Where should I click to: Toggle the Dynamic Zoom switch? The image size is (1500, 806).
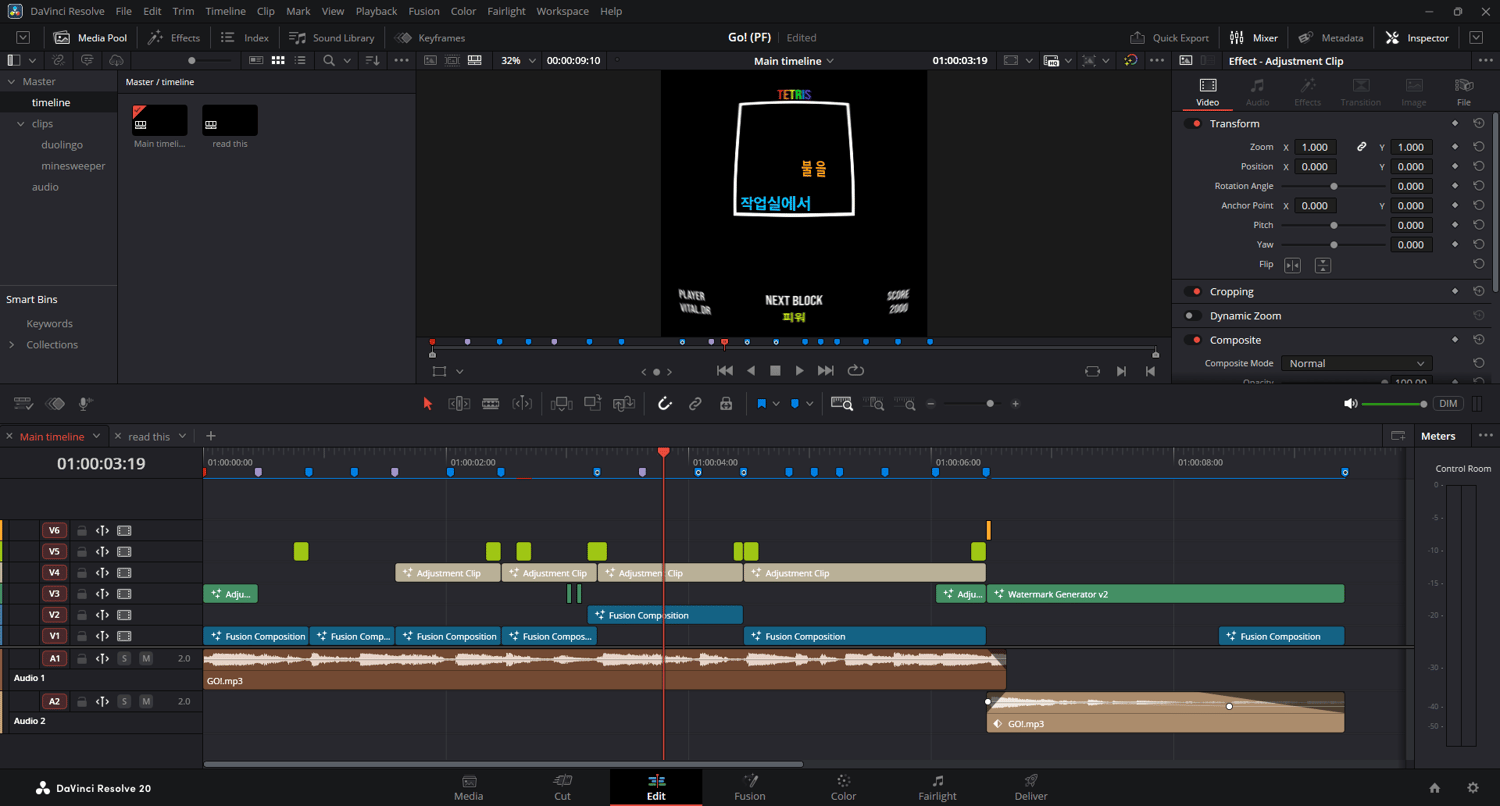click(1193, 316)
